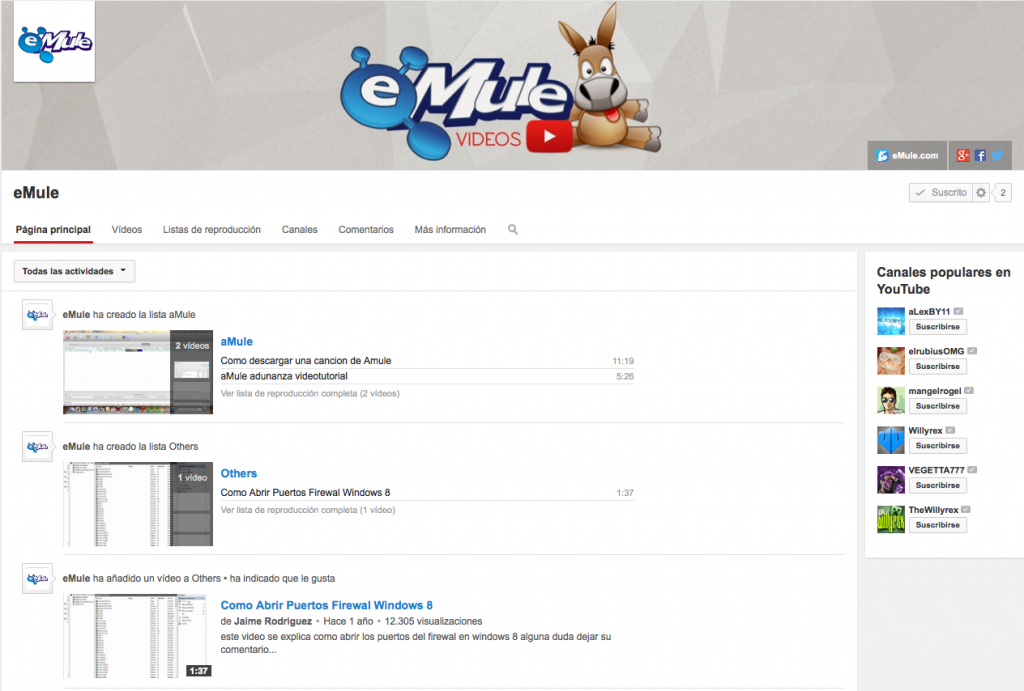Play Como Abrir Puertos Firewal Windows 8 in playlist
Screen dimensions: 1024x691
[305, 492]
